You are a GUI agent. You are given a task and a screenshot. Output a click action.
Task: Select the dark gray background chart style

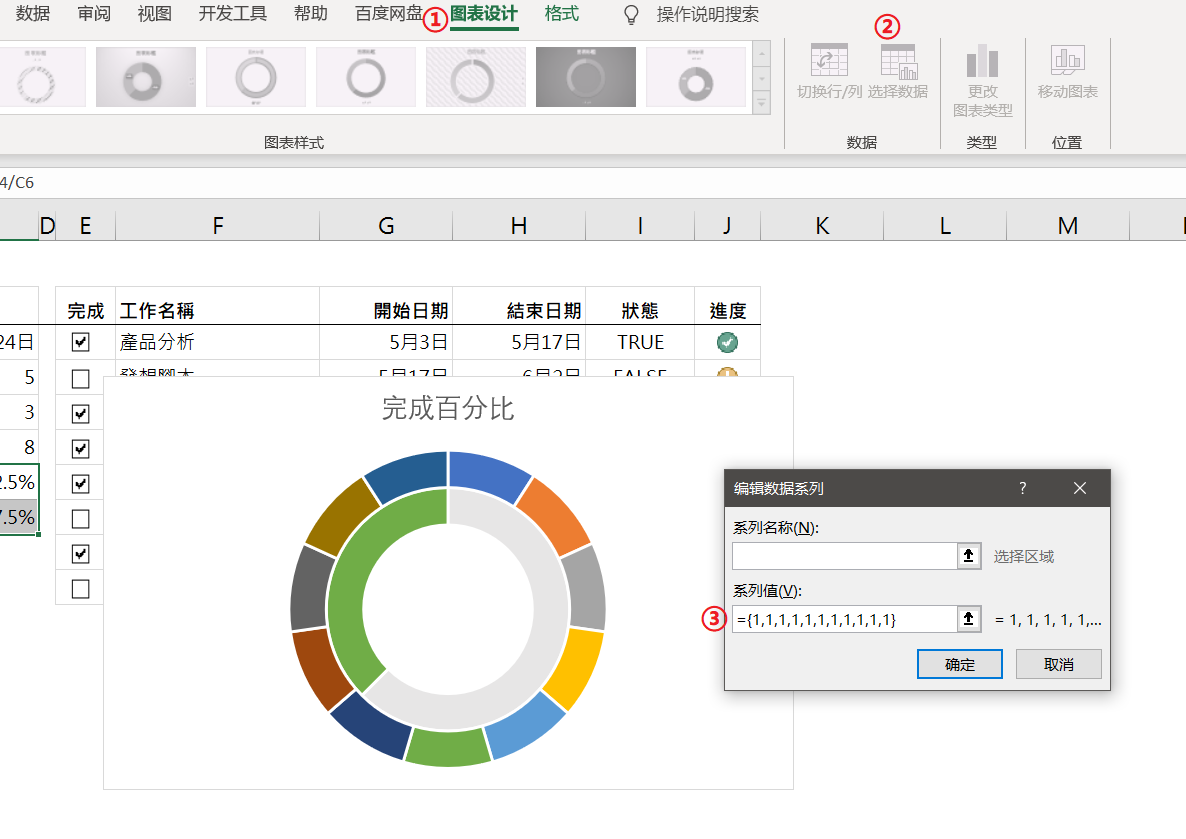[x=586, y=77]
